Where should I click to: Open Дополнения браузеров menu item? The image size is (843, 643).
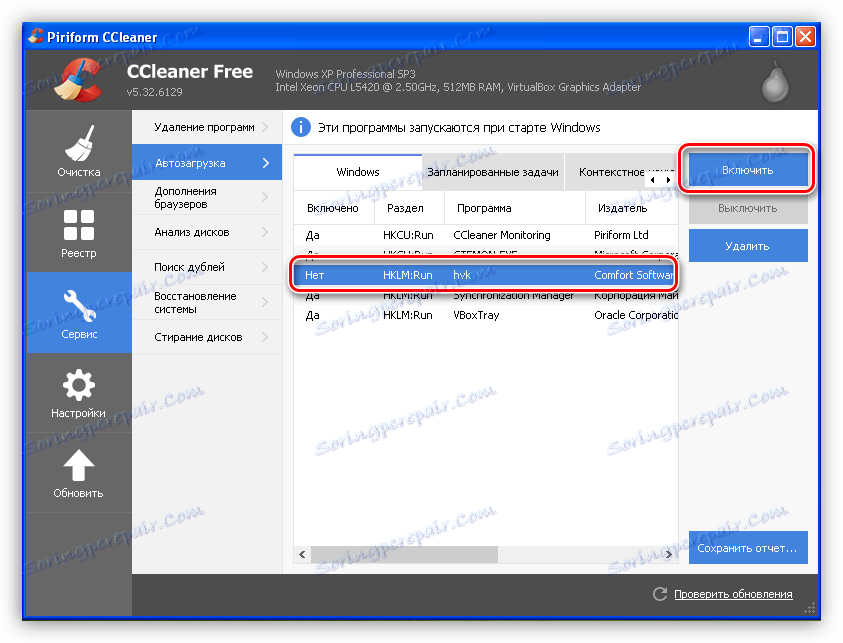coord(207,197)
